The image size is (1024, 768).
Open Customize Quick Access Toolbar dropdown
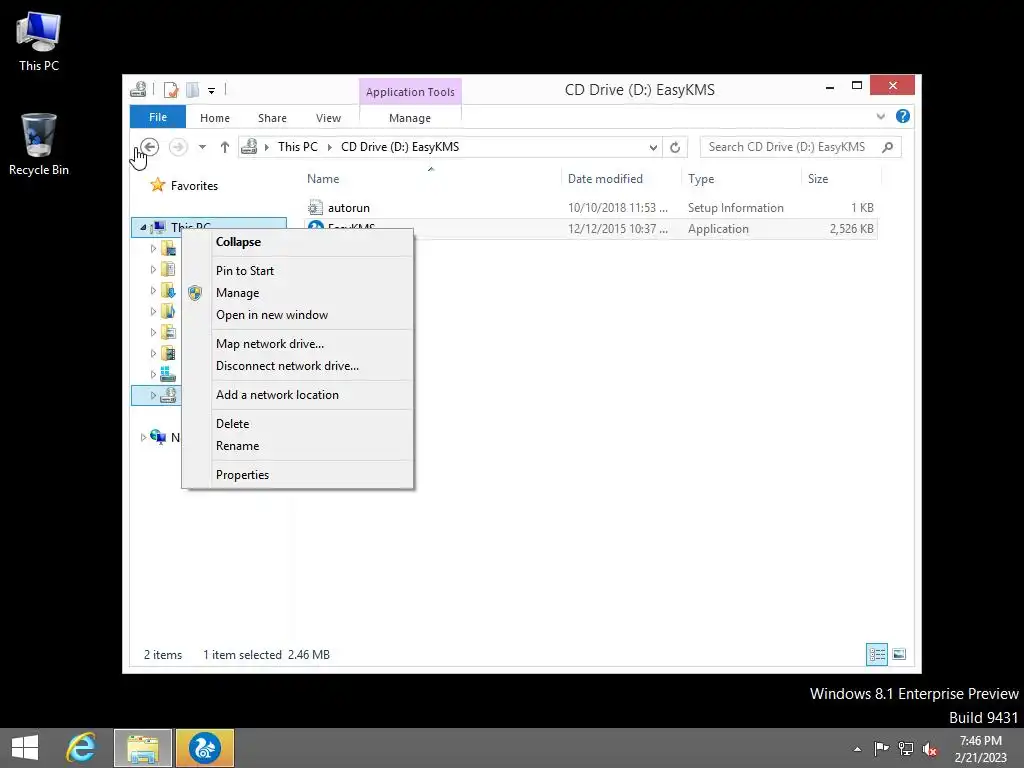point(212,90)
